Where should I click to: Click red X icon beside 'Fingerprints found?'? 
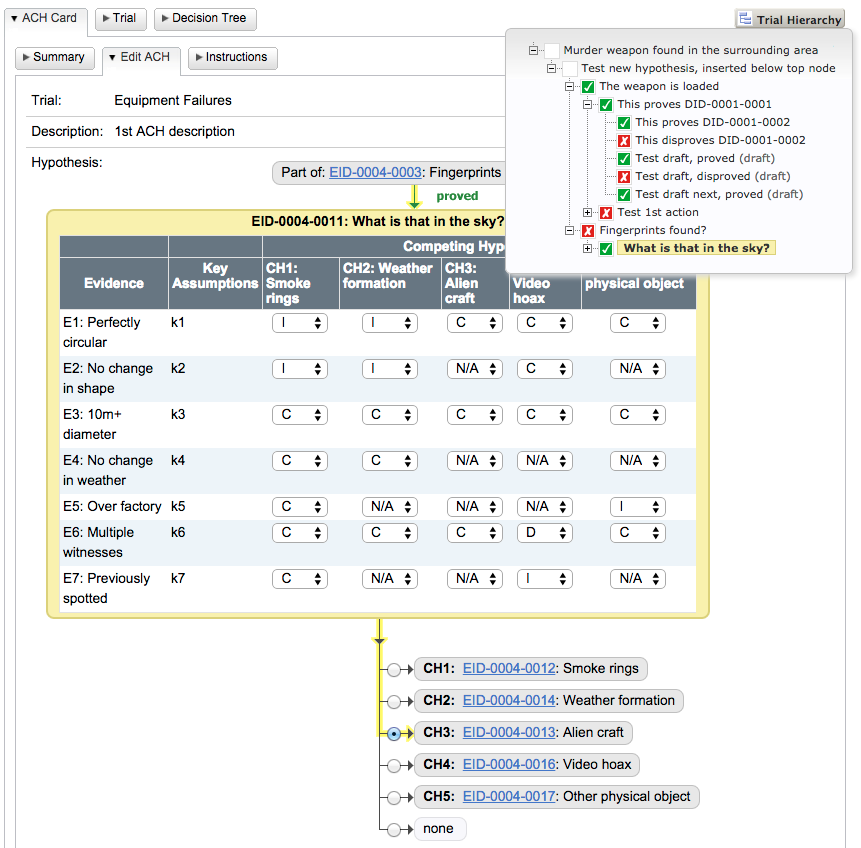(588, 231)
